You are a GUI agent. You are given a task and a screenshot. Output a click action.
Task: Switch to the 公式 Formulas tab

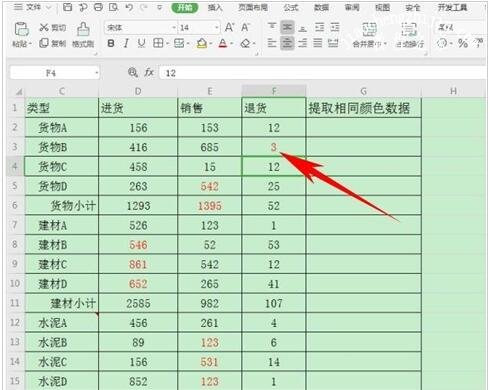coord(291,7)
